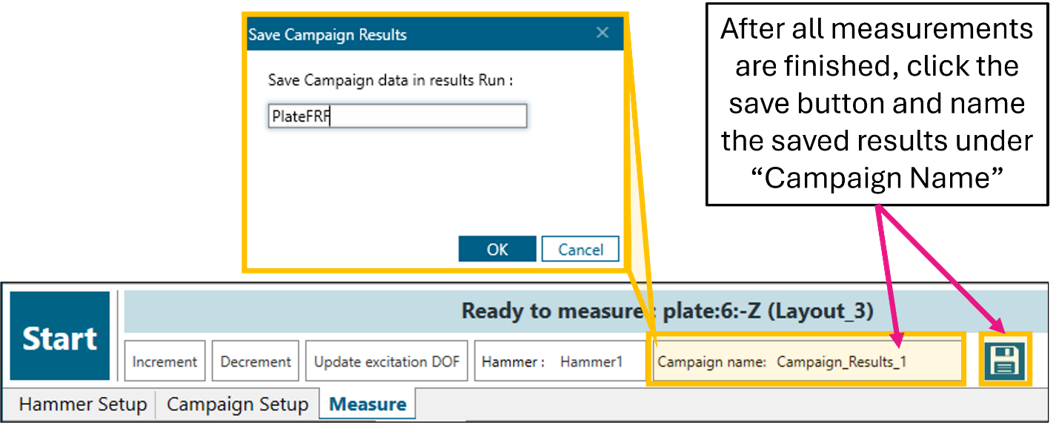The image size is (1052, 423).
Task: Confirm saving with the OK button
Action: click(x=497, y=249)
